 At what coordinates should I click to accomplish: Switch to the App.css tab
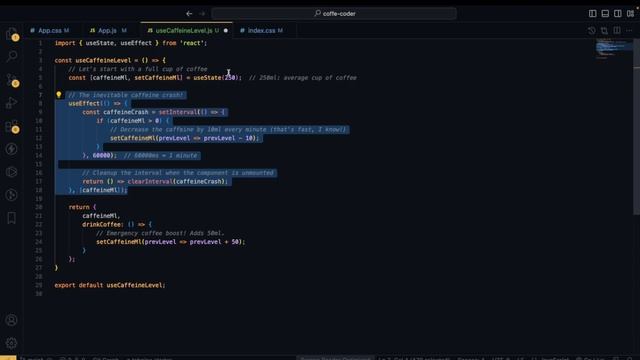point(50,31)
